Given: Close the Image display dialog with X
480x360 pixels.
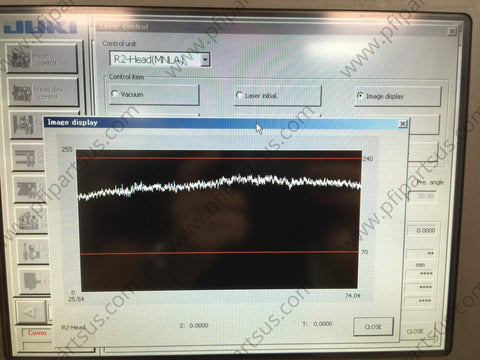Looking at the screenshot, I should point(403,124).
